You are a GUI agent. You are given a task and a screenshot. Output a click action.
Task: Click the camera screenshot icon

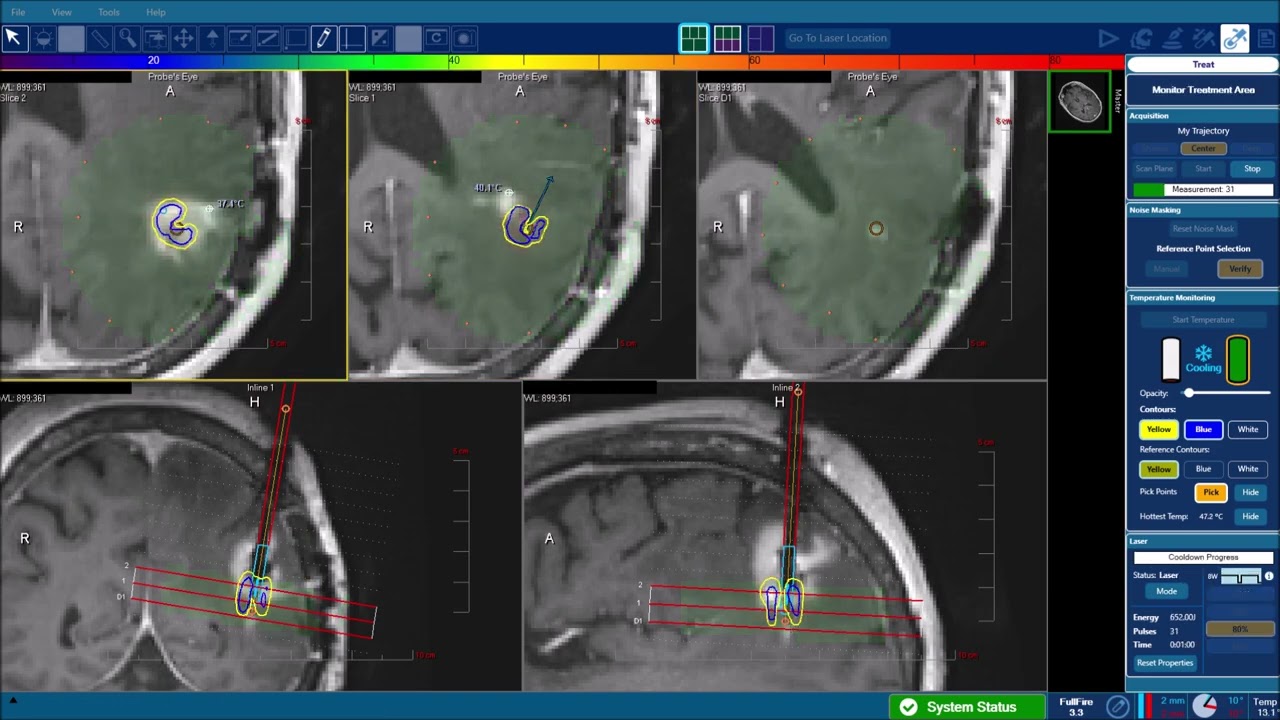point(463,38)
